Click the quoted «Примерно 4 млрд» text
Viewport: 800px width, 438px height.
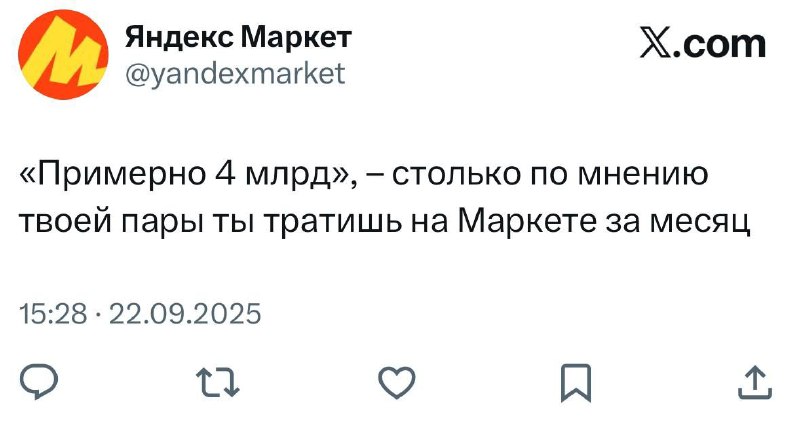pyautogui.click(x=187, y=177)
